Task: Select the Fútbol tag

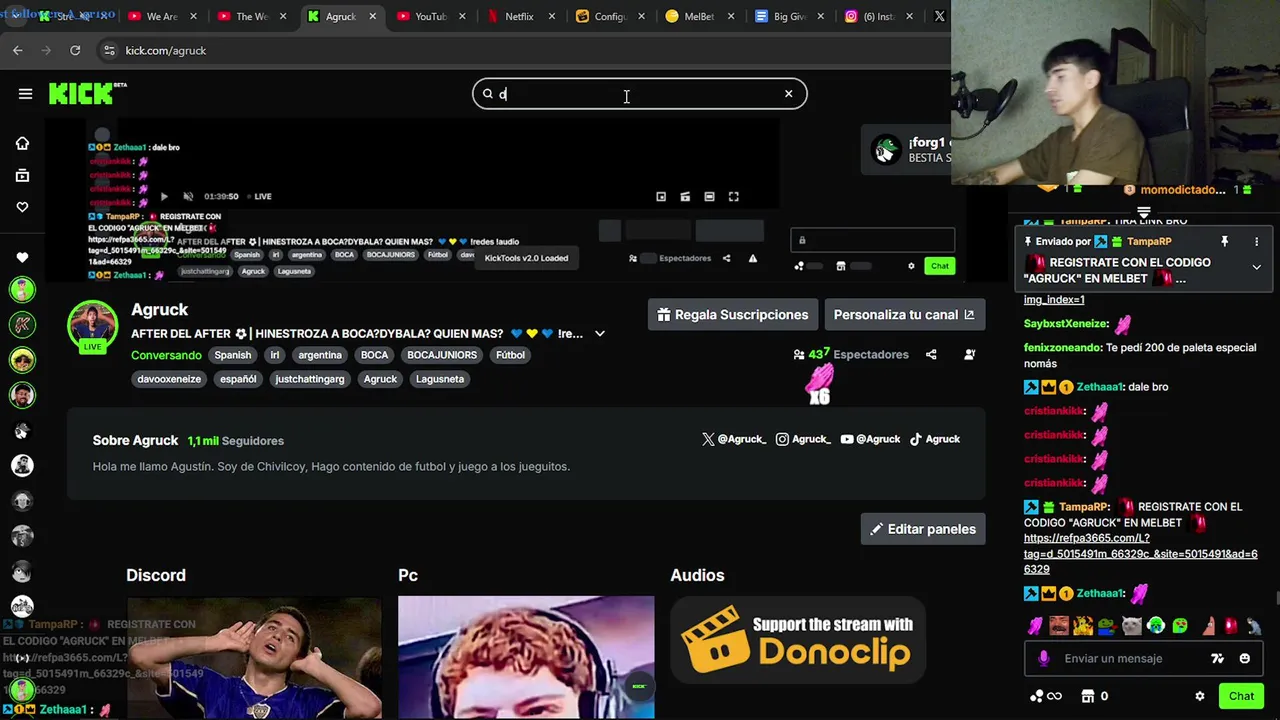Action: 510,355
